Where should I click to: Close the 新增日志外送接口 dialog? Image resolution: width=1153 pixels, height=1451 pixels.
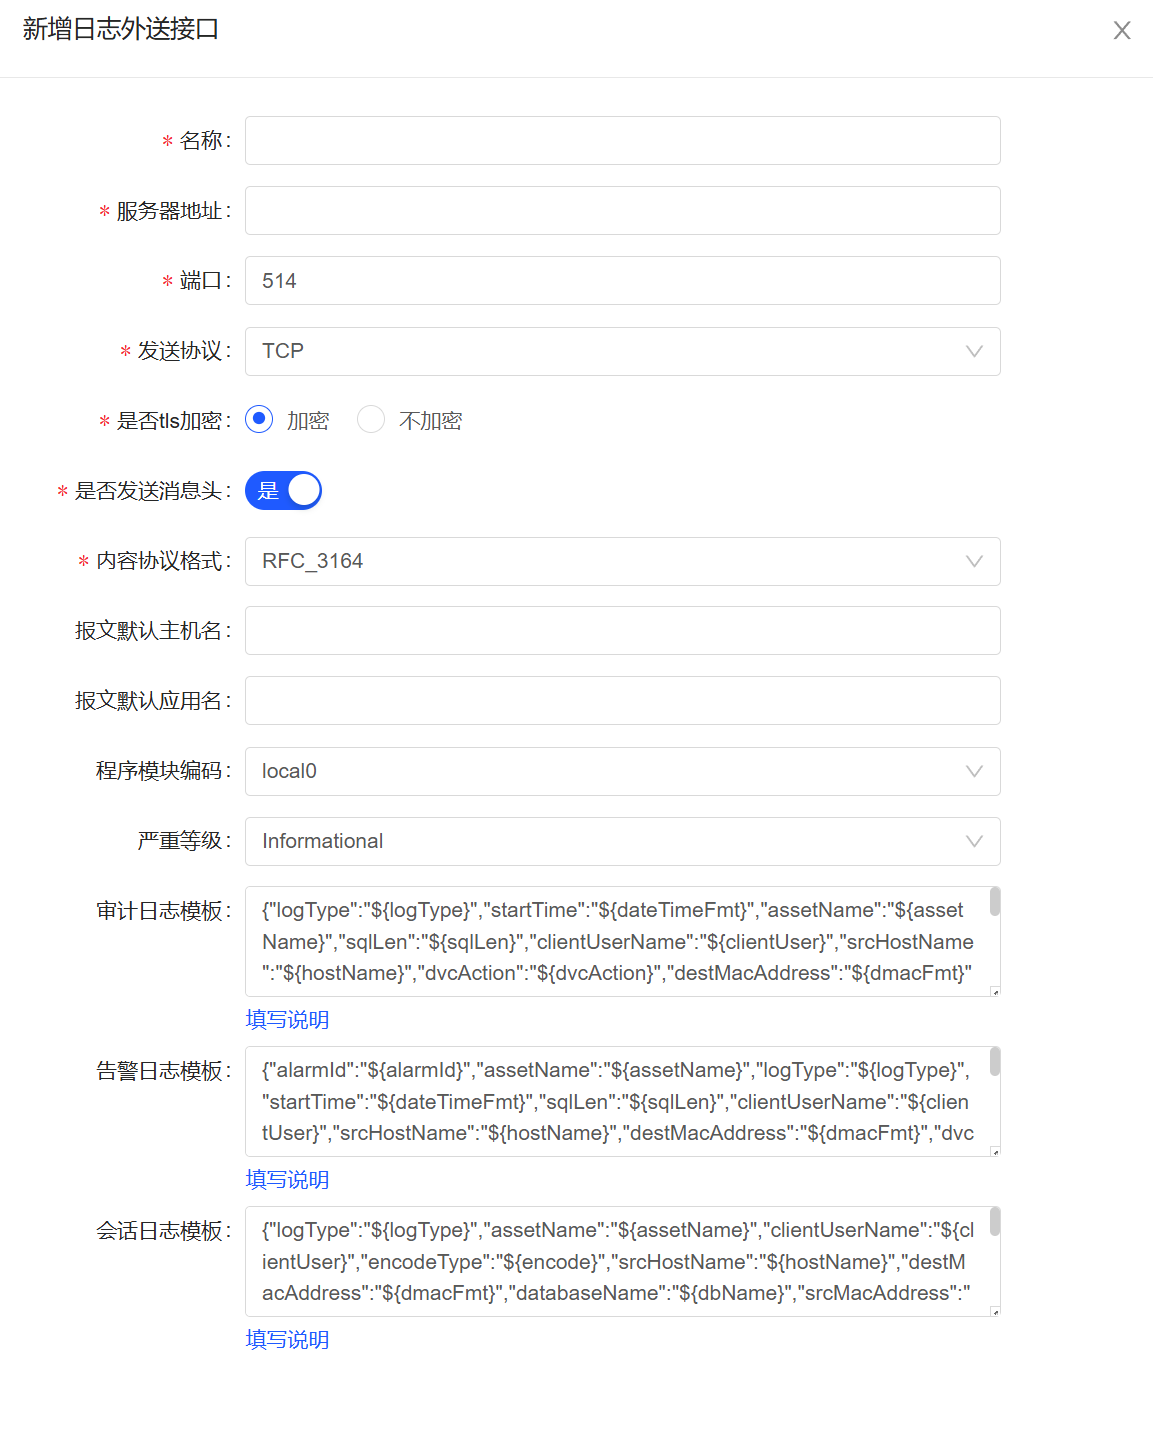1122,31
